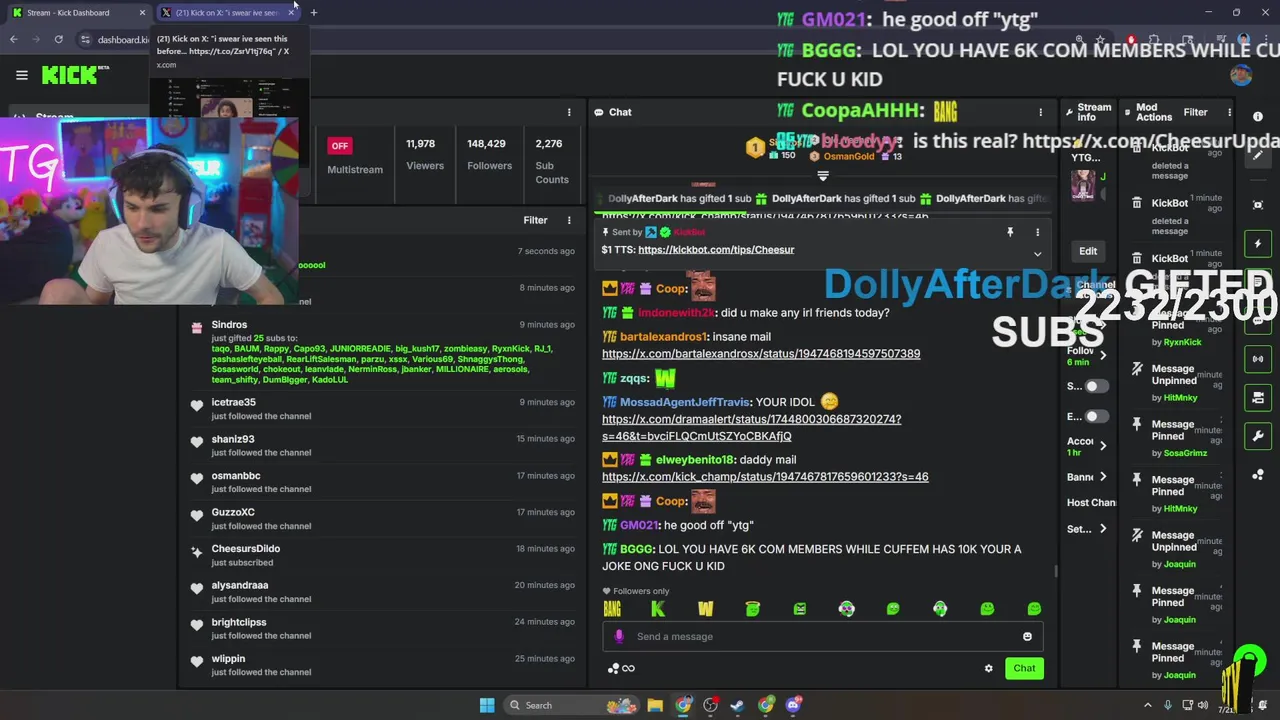Viewport: 1280px width, 720px height.
Task: Open File Explorer from the taskbar
Action: click(655, 705)
